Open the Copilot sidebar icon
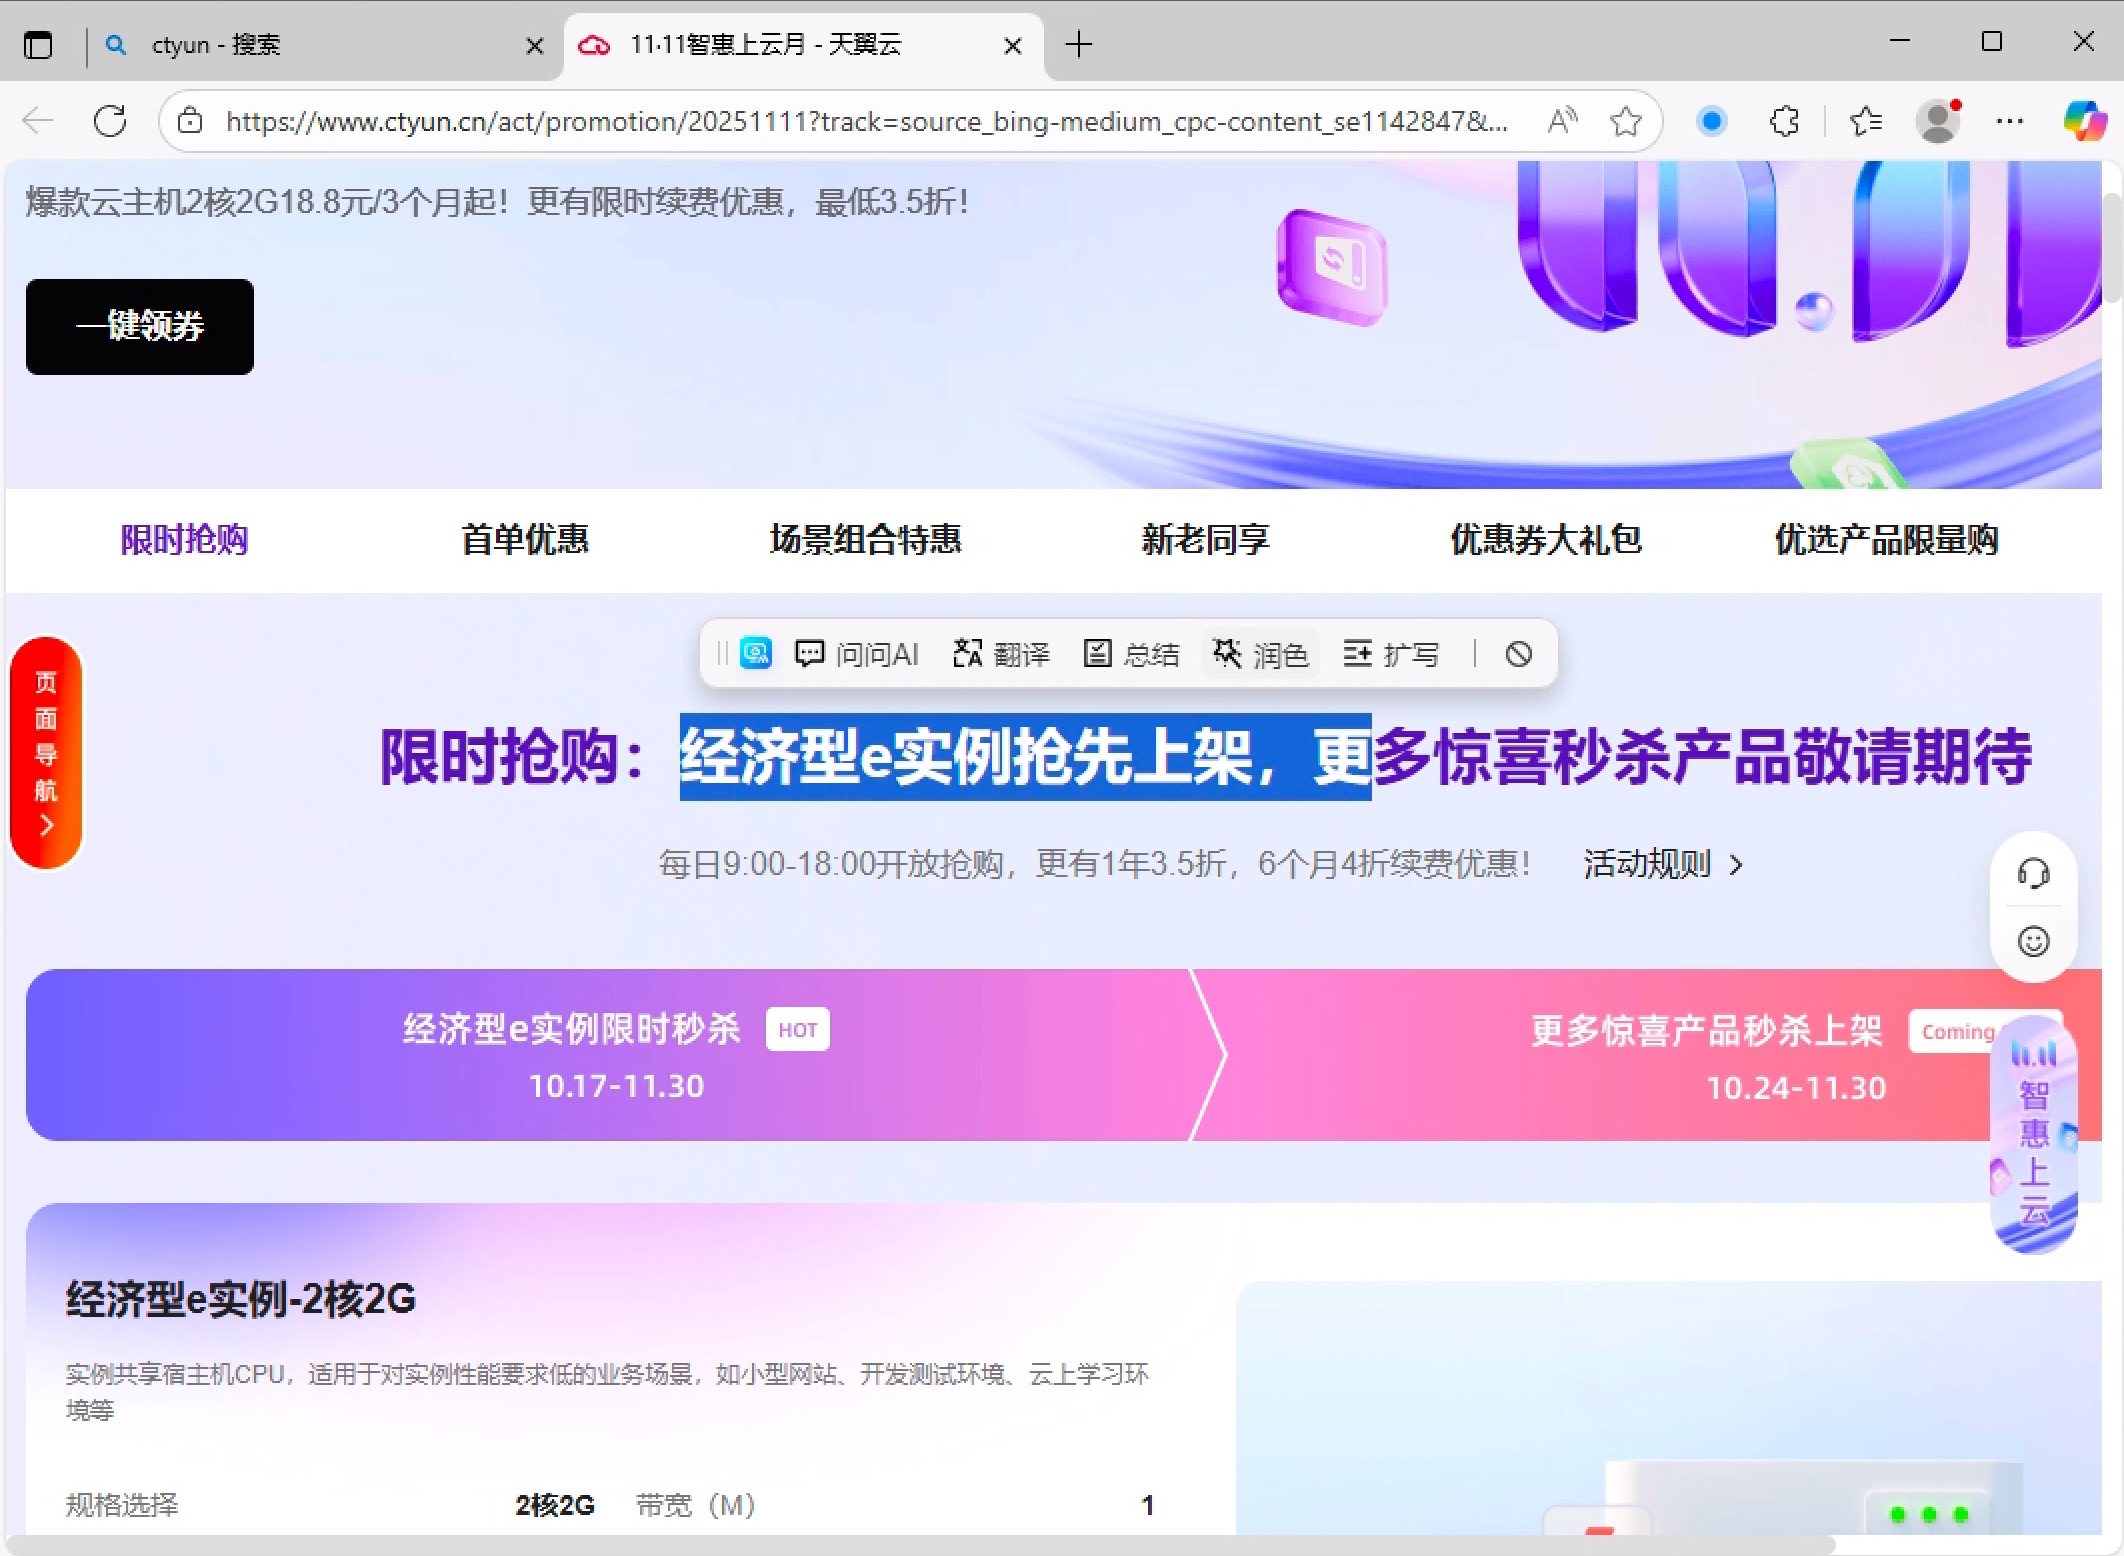2124x1556 pixels. pos(2084,122)
